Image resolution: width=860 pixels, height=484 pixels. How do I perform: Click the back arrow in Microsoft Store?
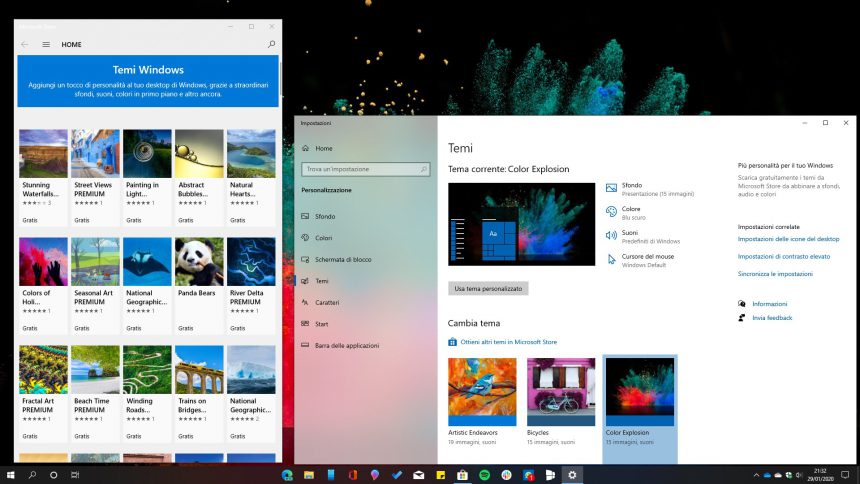point(25,44)
